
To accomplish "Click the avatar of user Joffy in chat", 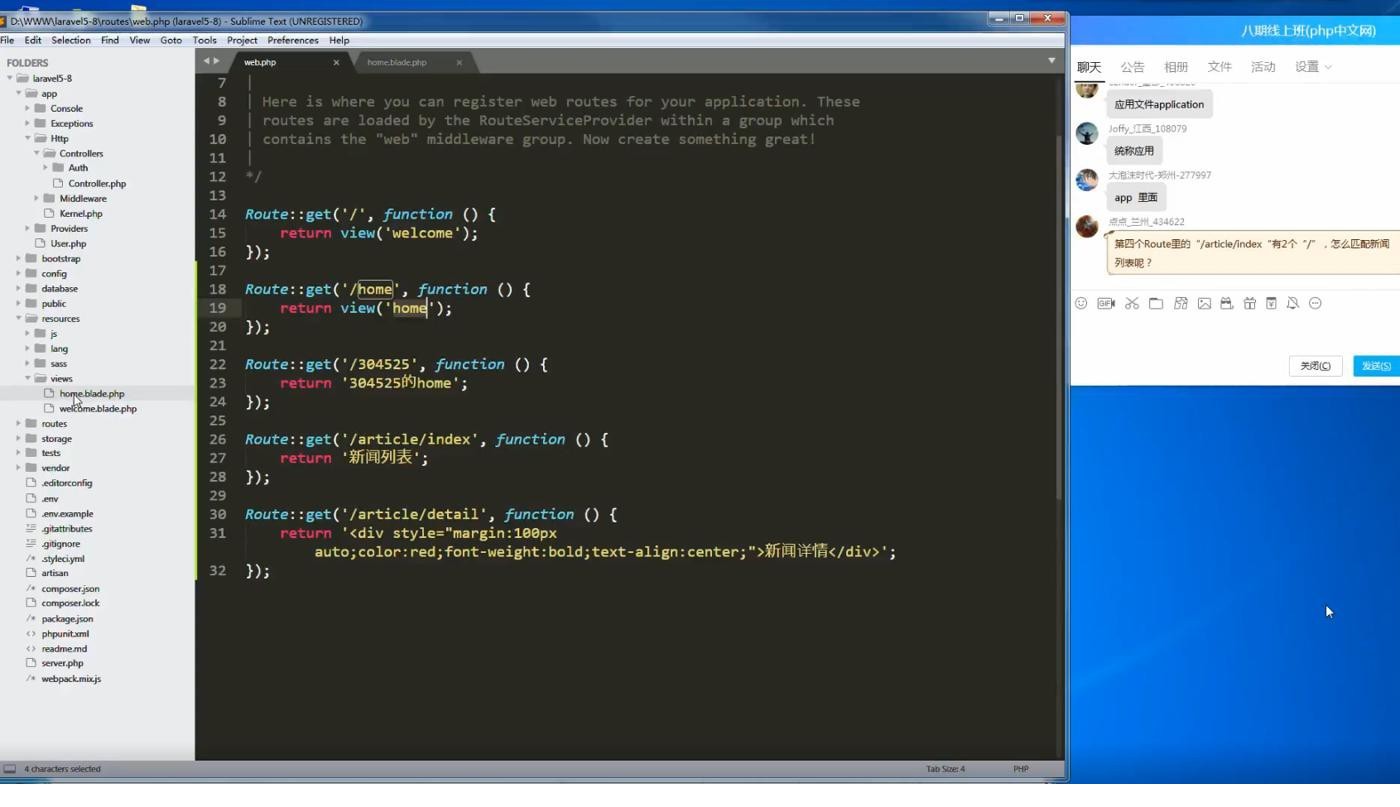I will point(1087,133).
